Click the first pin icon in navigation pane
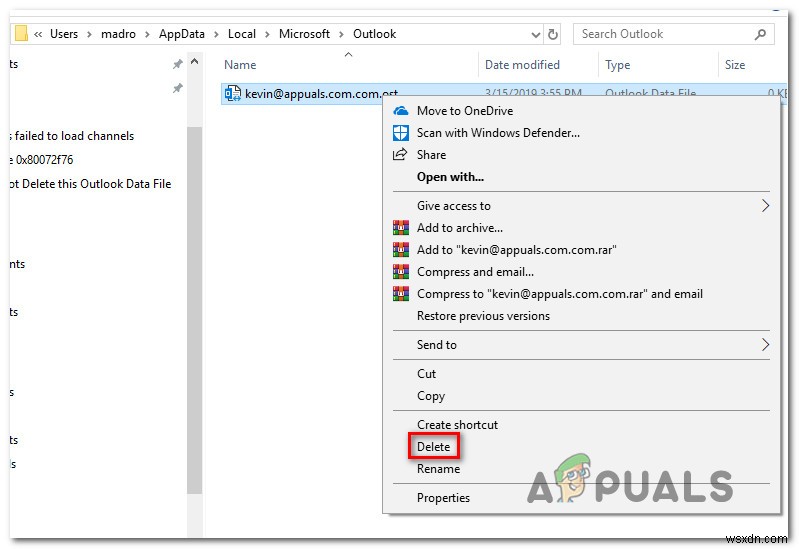Viewport: 799px width, 549px height. click(x=177, y=64)
